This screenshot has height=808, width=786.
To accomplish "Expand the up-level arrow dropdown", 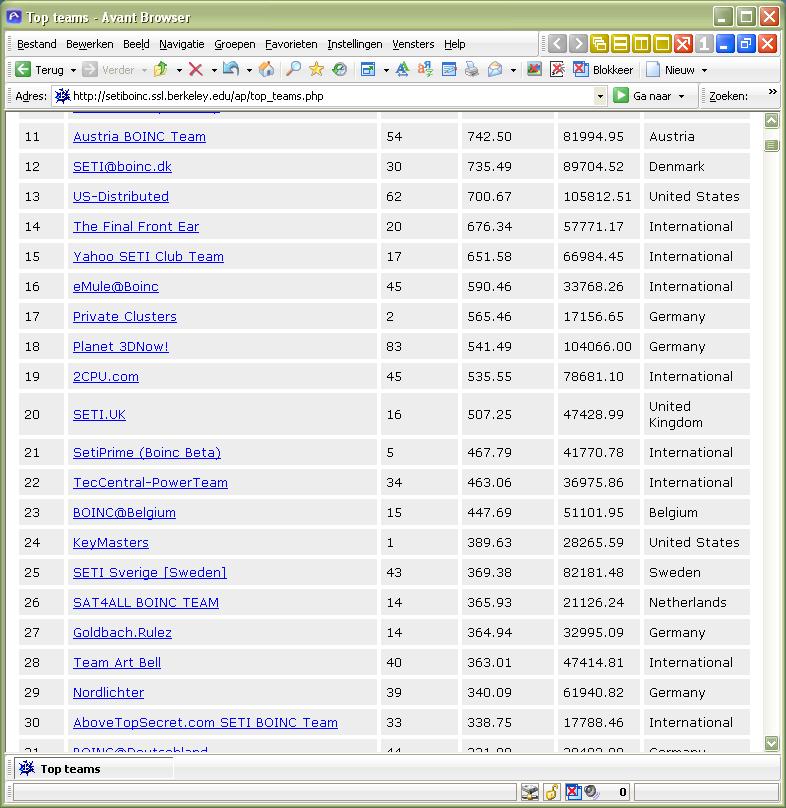I will coord(179,70).
